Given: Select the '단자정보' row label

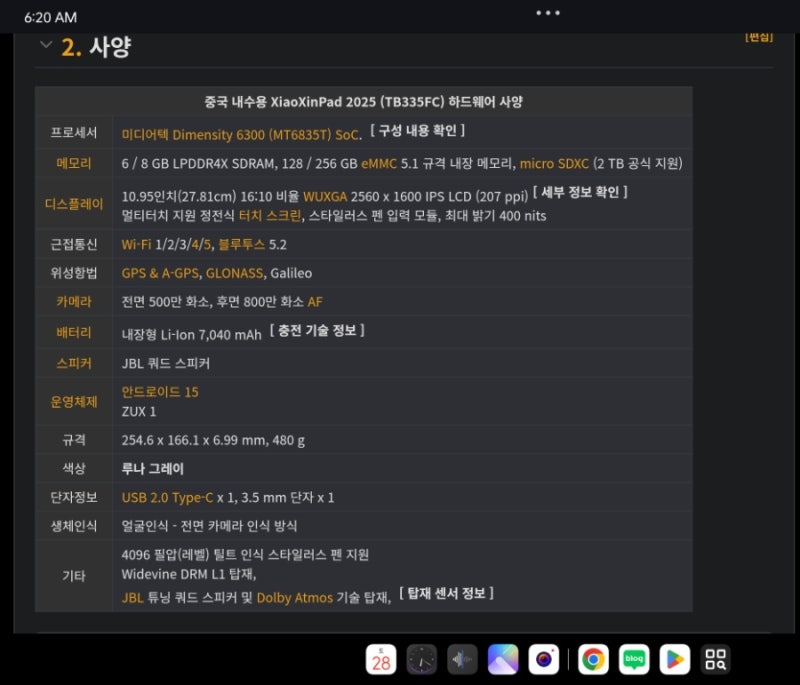Looking at the screenshot, I should point(74,498).
